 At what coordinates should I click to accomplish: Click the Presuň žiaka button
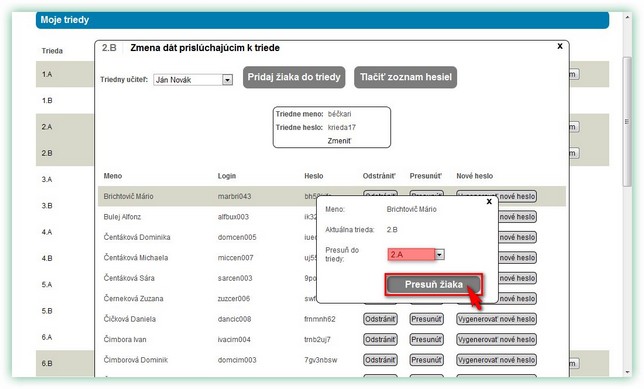[x=434, y=284]
